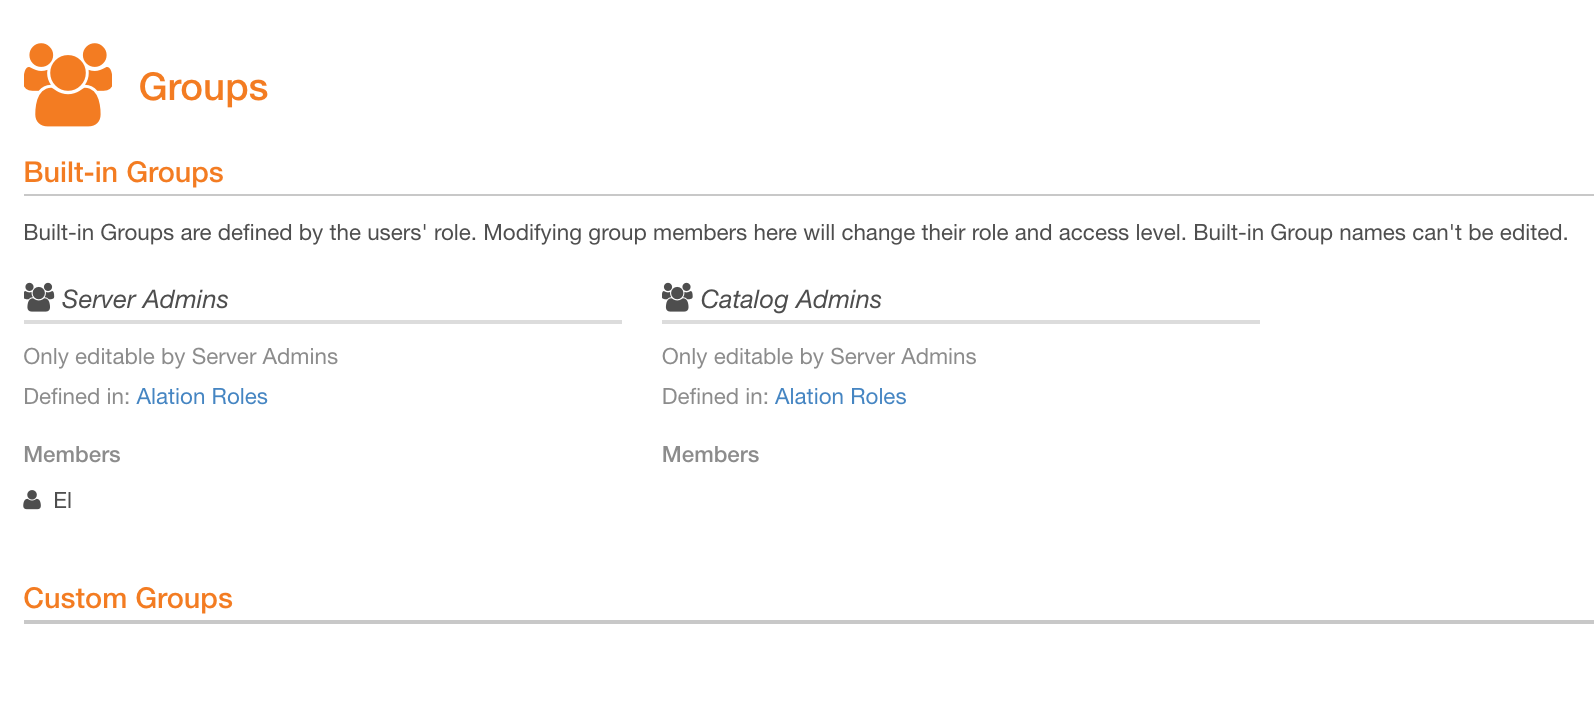This screenshot has width=1594, height=728.
Task: Click 'Defined in:' label under Catalog Admins
Action: pos(715,397)
